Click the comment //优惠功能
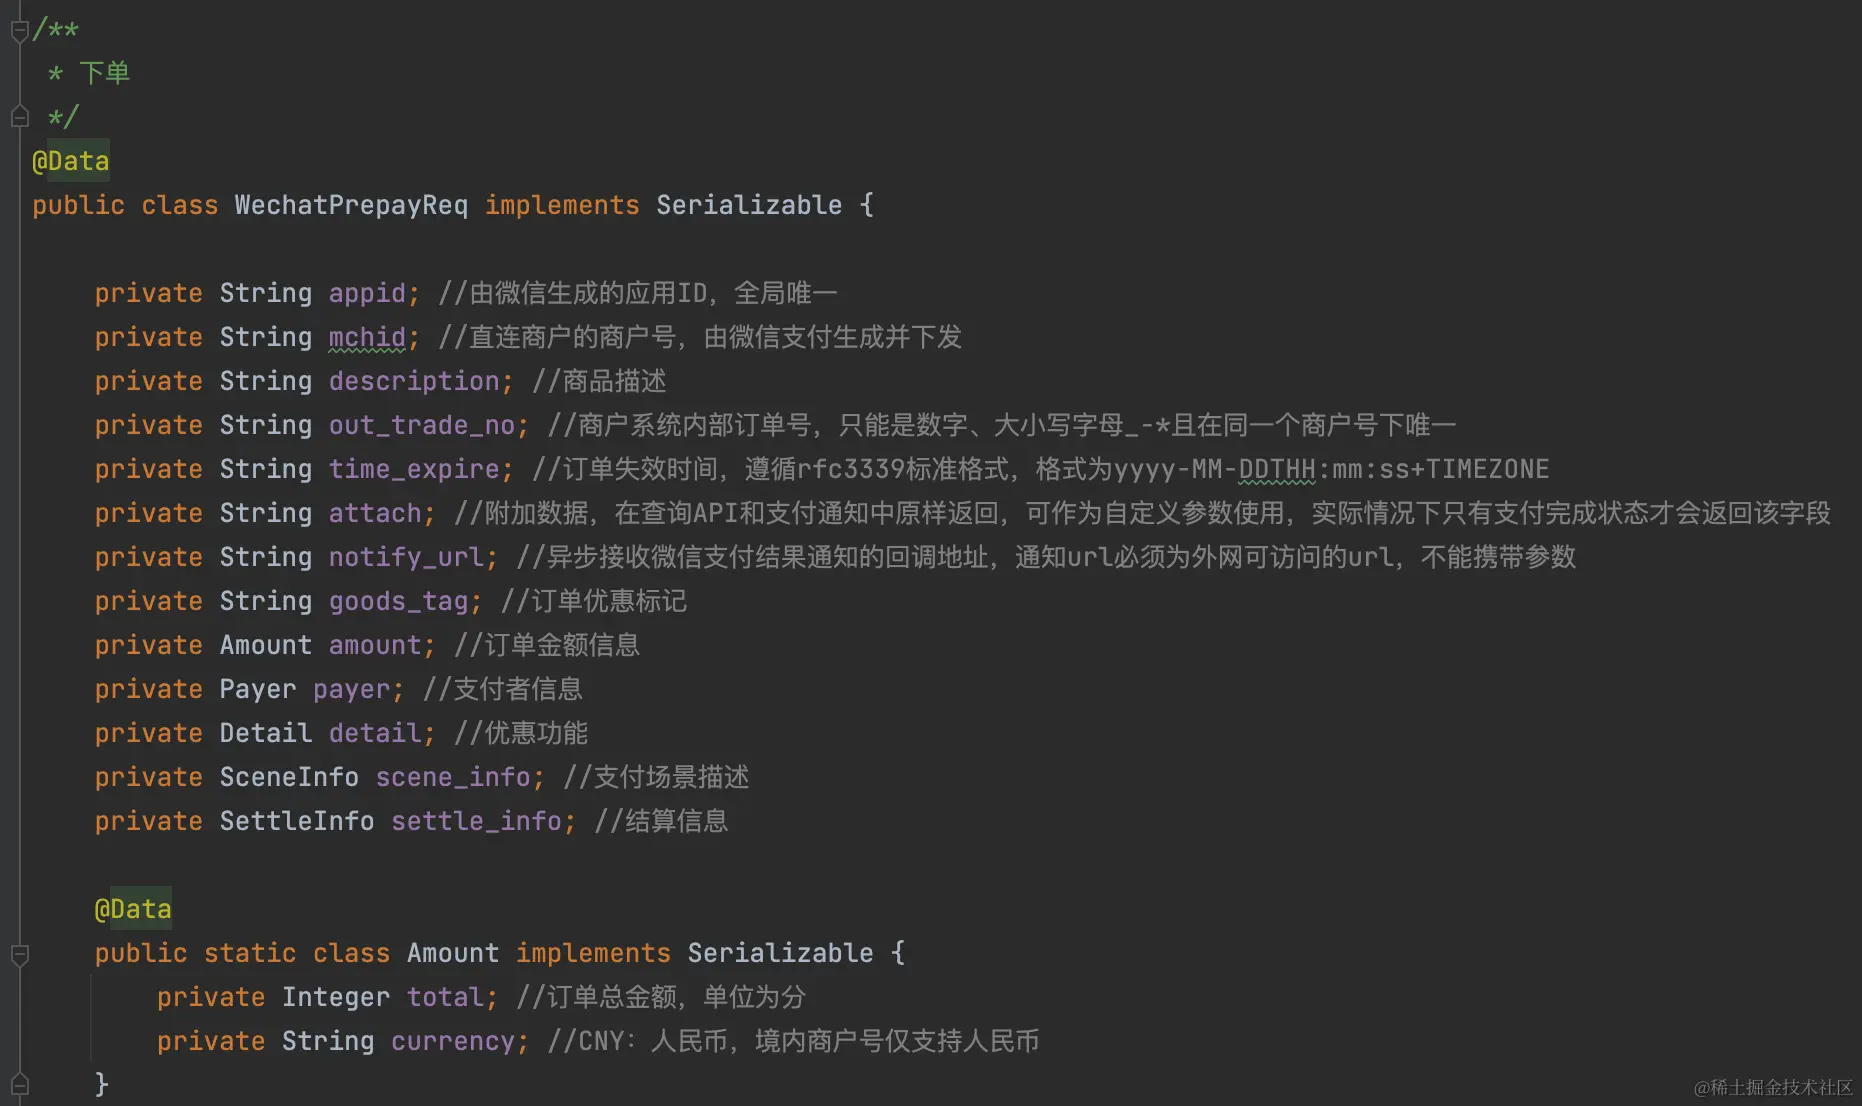 pyautogui.click(x=521, y=733)
